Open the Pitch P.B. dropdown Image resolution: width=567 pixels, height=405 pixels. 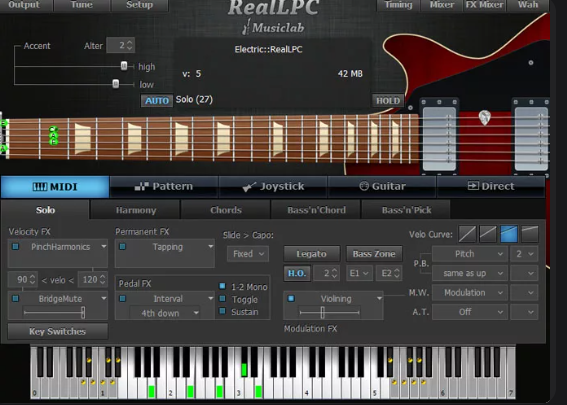pos(469,254)
